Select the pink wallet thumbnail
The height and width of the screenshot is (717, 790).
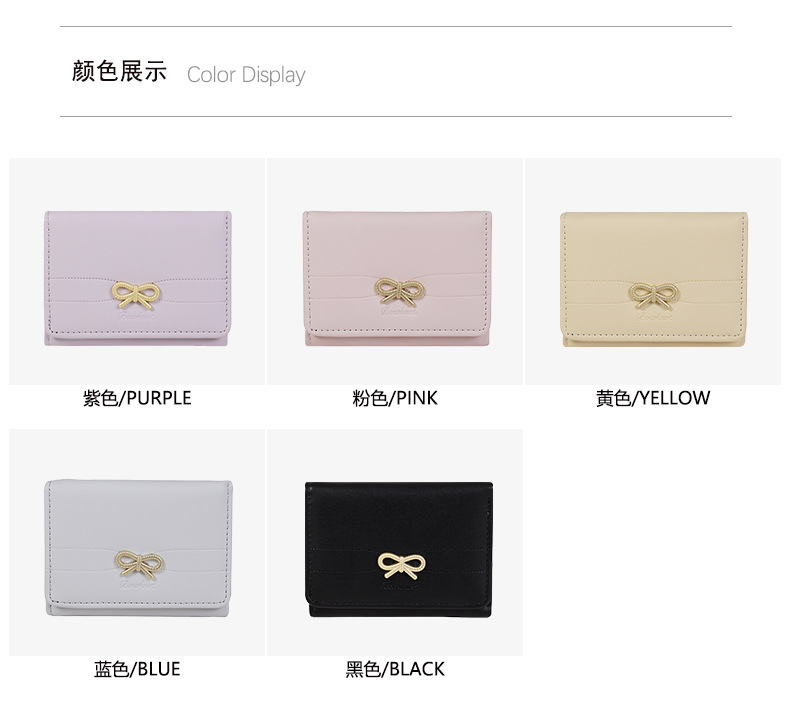[x=395, y=272]
